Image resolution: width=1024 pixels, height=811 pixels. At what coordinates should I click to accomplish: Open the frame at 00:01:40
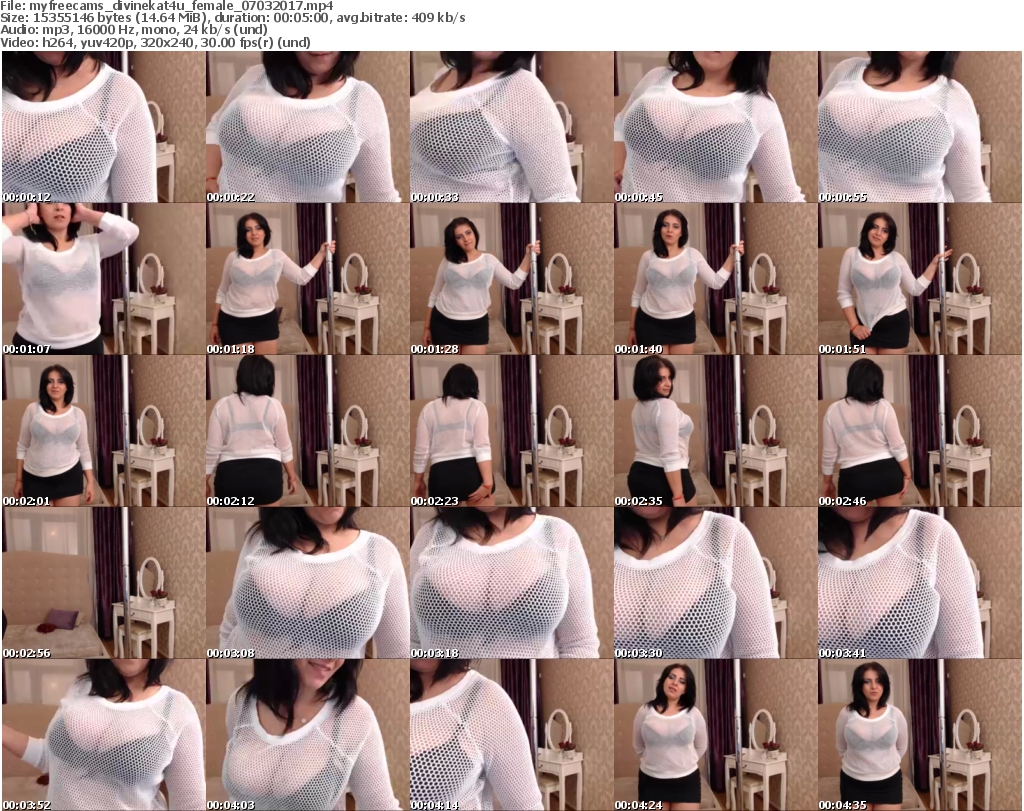[x=715, y=279]
